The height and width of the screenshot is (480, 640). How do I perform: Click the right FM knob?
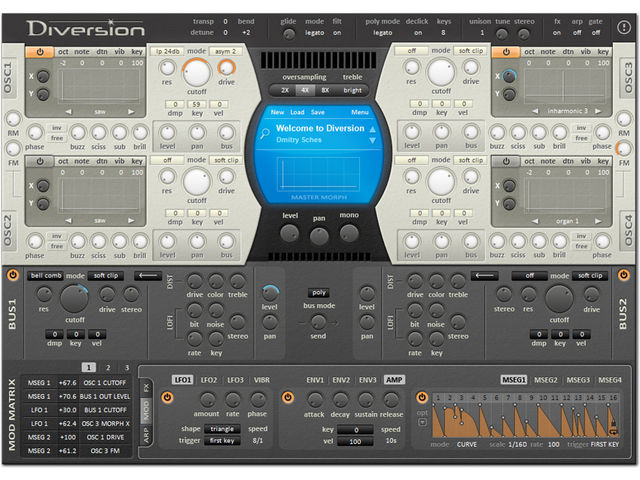point(624,149)
